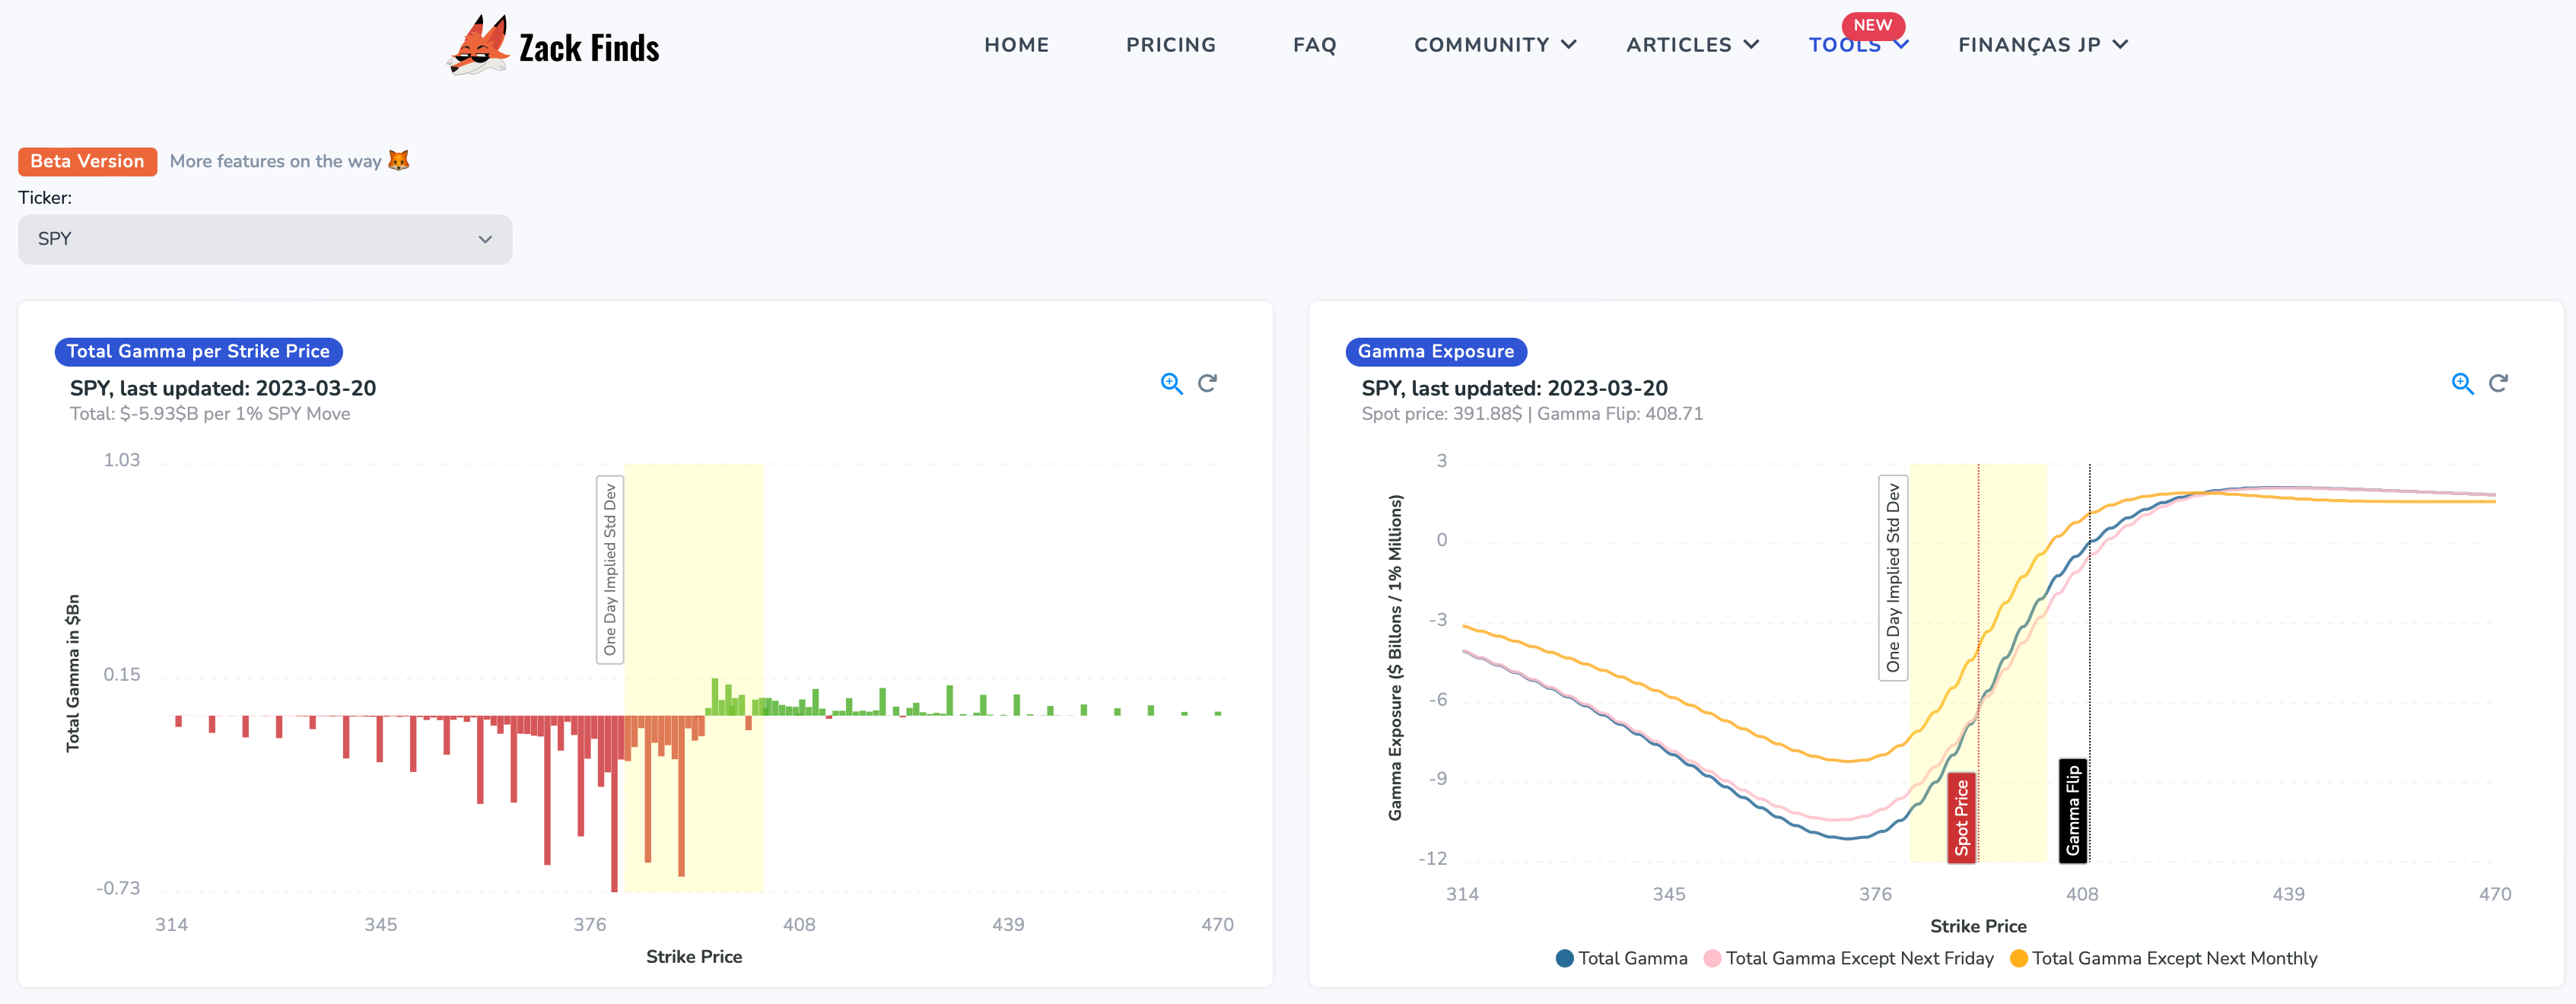Click zoom icon on Gamma Exposure chart
The height and width of the screenshot is (1004, 2576).
(2462, 384)
